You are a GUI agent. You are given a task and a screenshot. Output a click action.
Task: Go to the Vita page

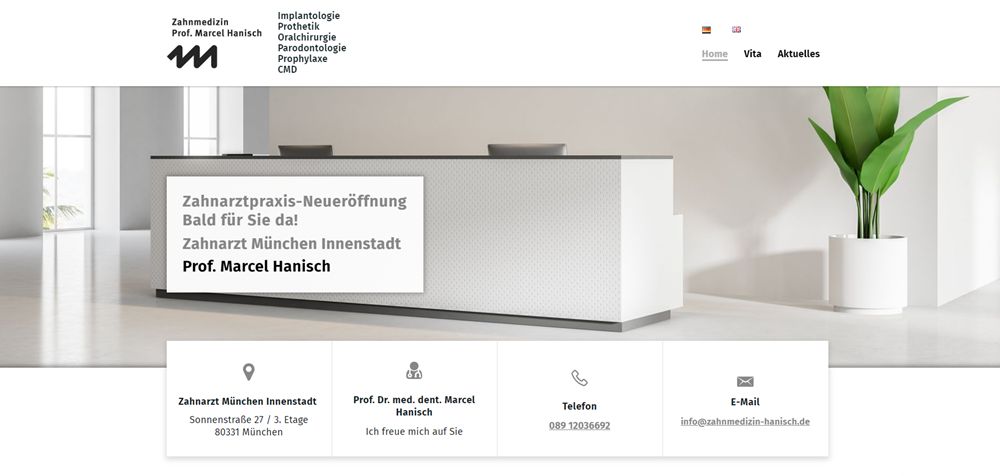tap(752, 54)
